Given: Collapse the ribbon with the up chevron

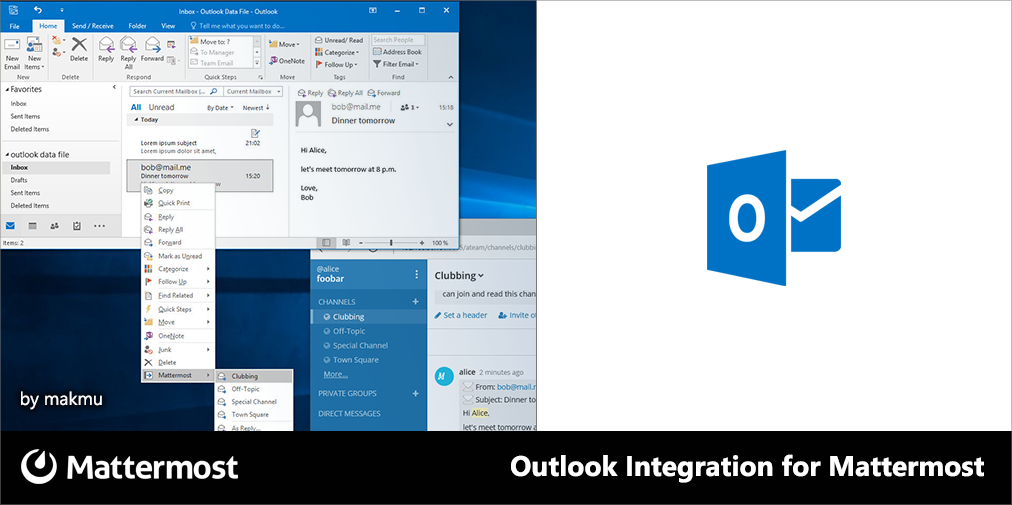Looking at the screenshot, I should (x=450, y=77).
